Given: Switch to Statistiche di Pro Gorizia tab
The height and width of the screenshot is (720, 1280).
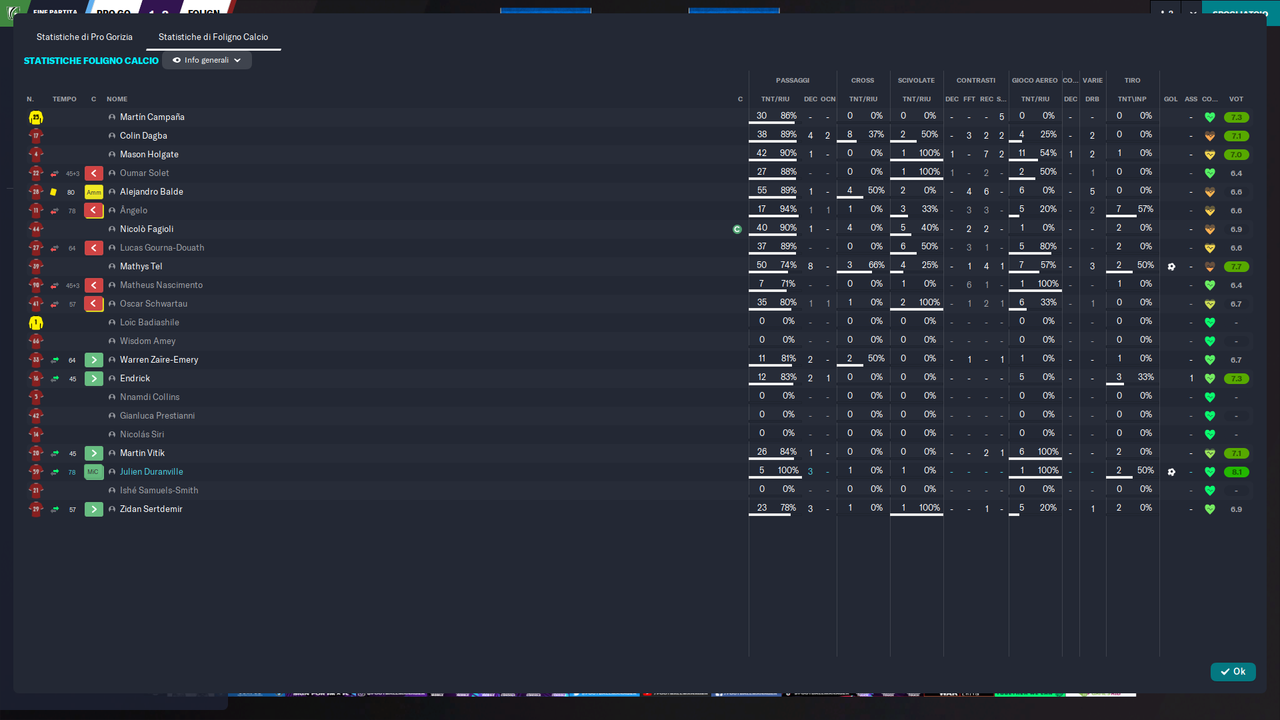Looking at the screenshot, I should coord(85,37).
